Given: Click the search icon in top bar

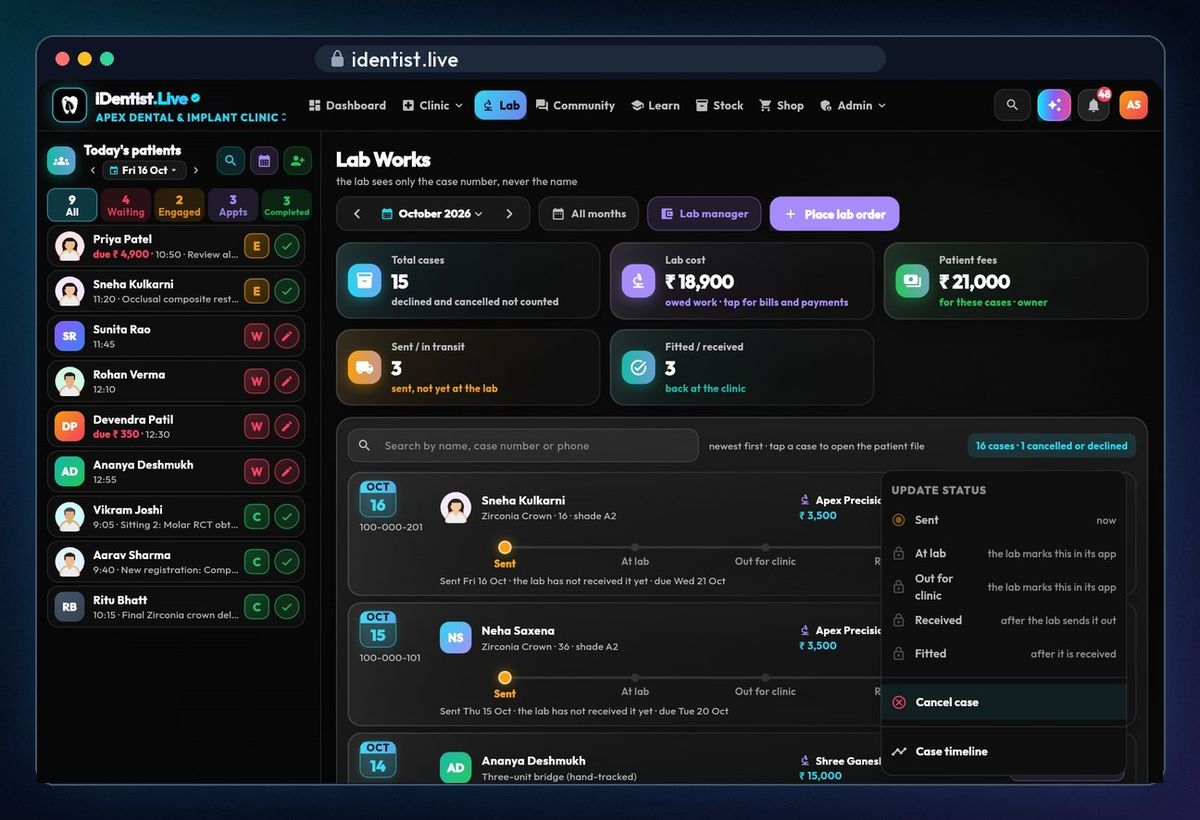Looking at the screenshot, I should (1012, 105).
